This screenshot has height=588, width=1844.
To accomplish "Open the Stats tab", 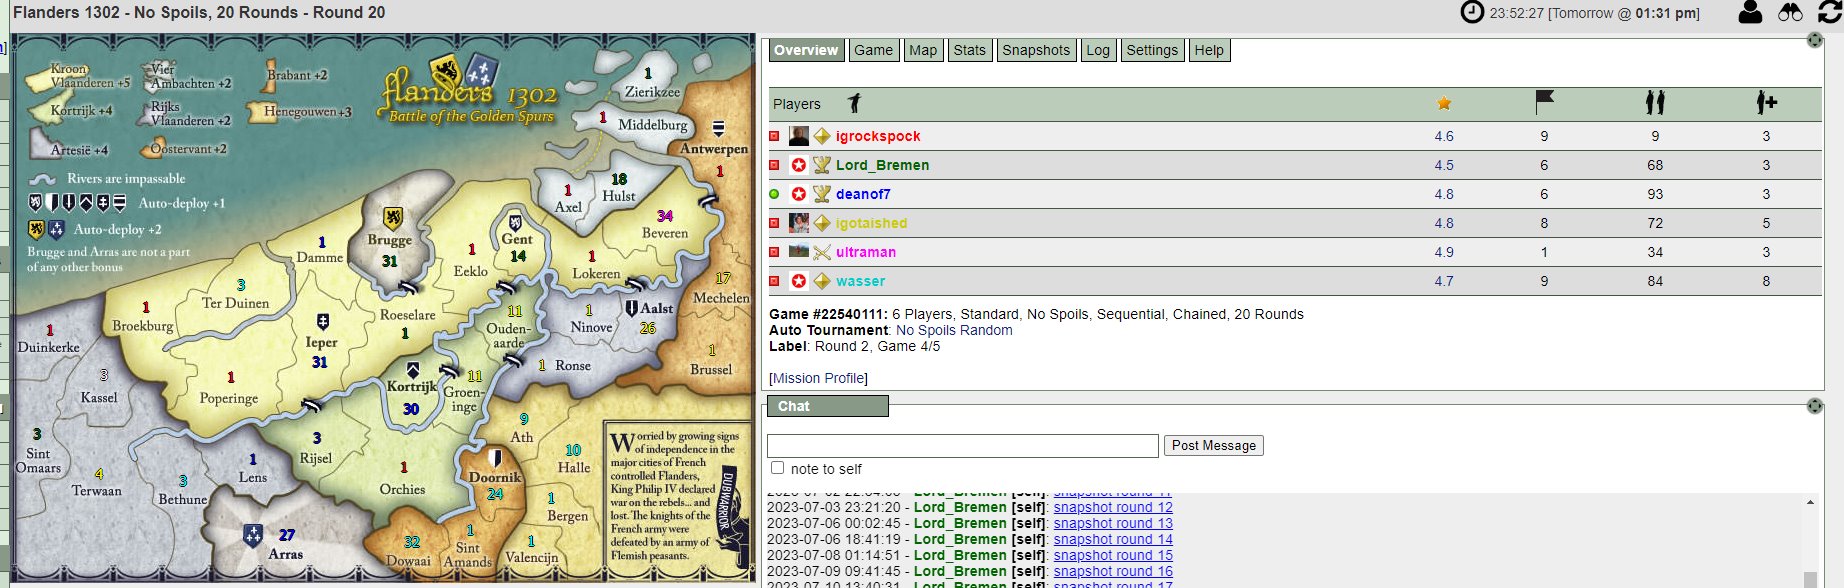I will pos(969,50).
